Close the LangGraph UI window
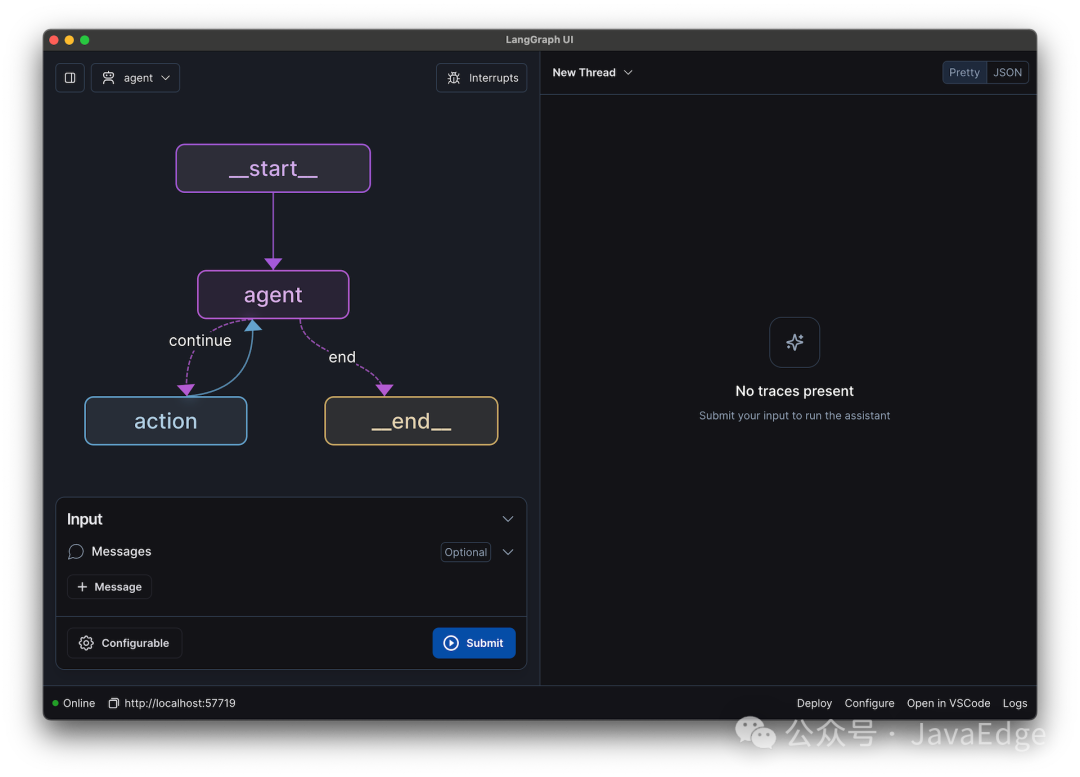The image size is (1080, 777). (54, 40)
